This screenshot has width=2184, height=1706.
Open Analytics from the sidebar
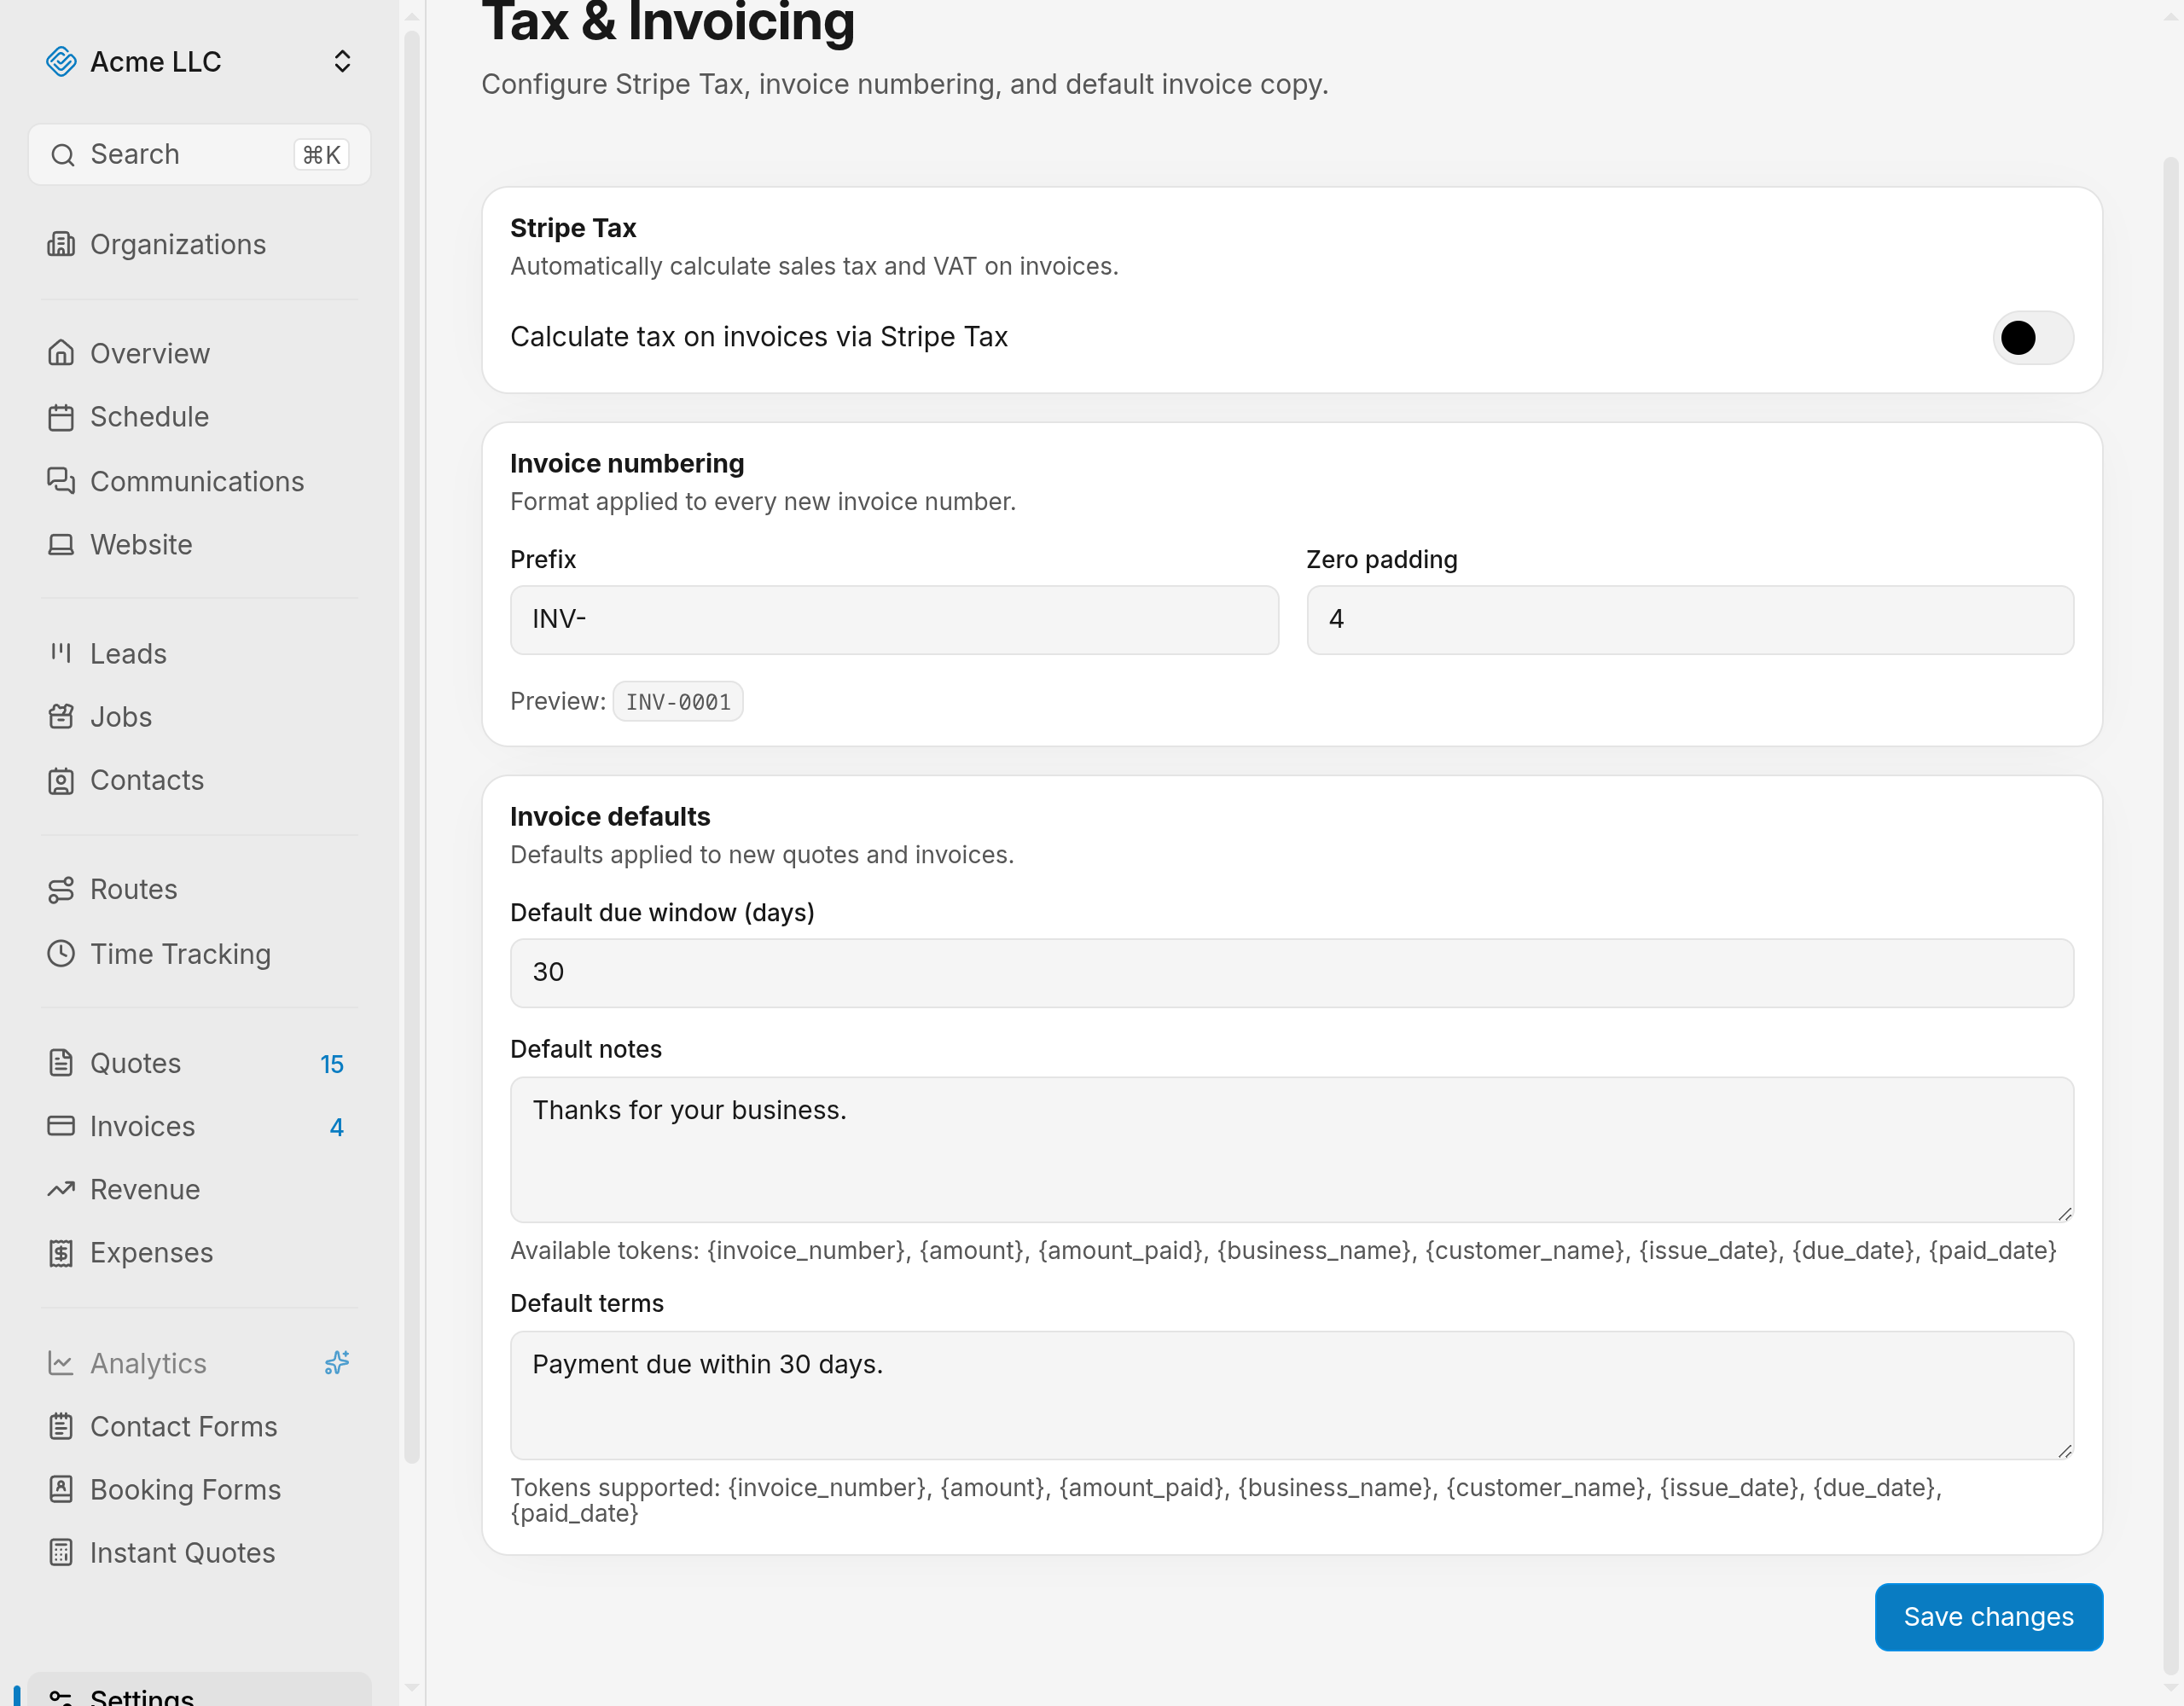click(199, 1363)
